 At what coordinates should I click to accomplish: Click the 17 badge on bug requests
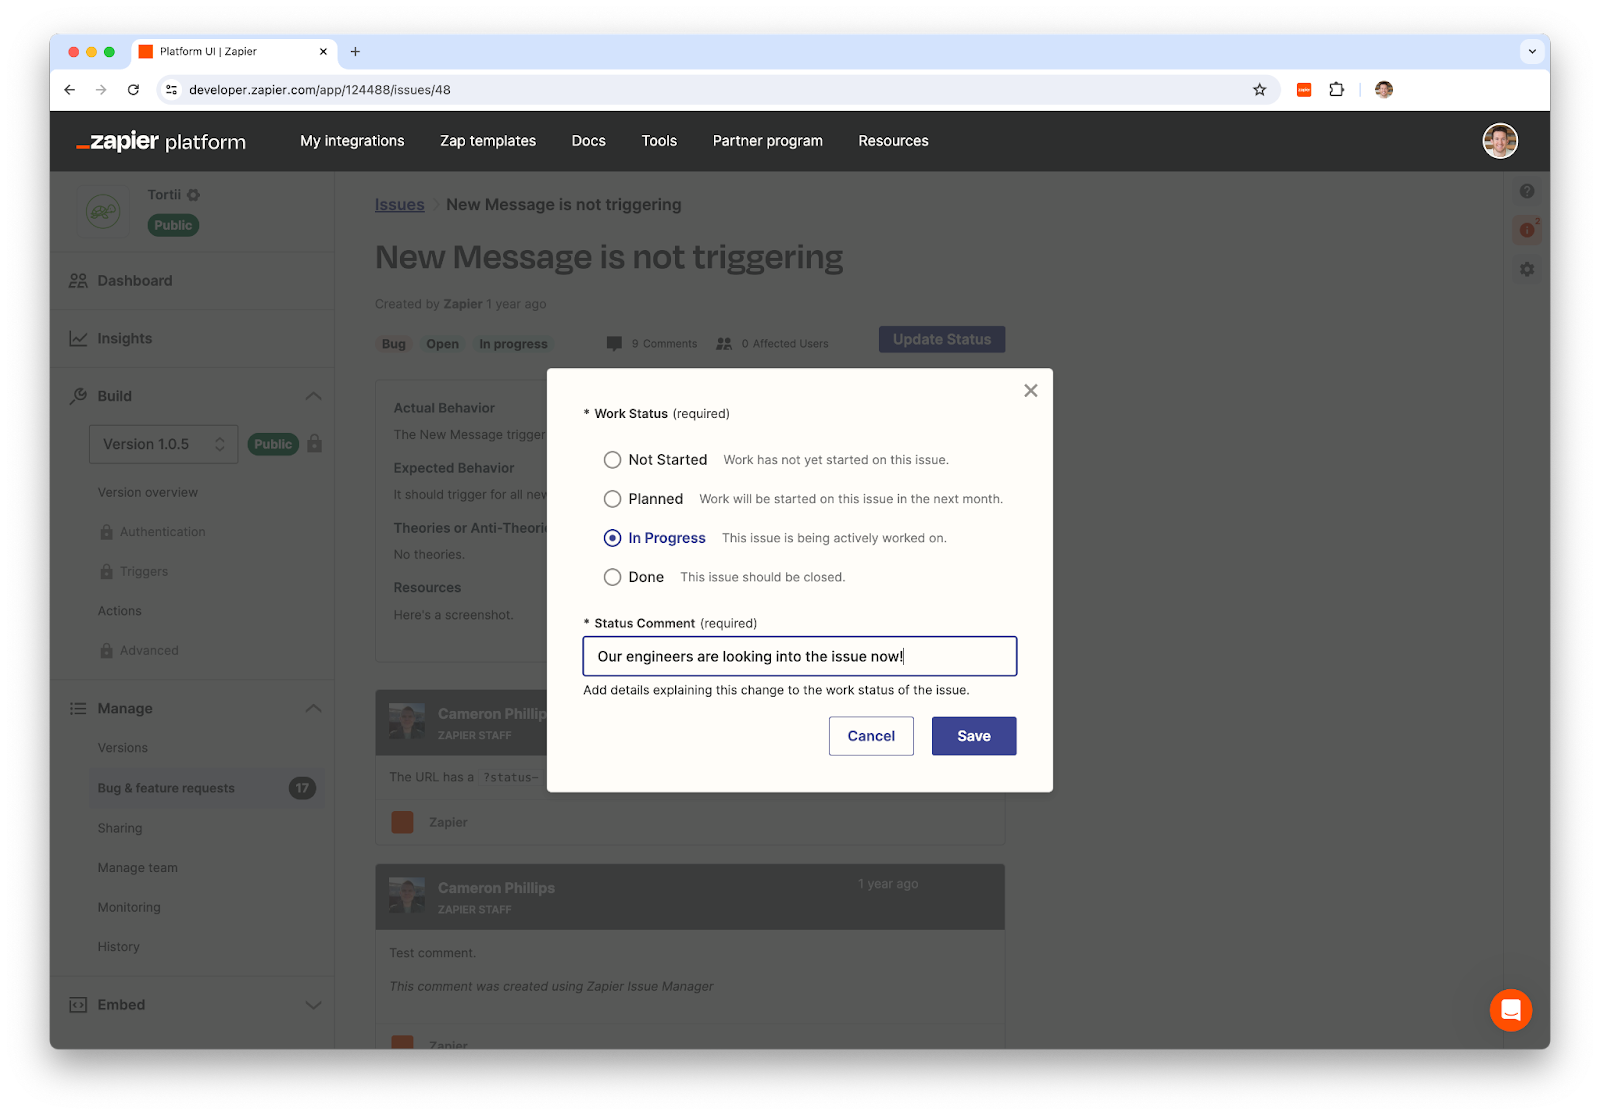click(302, 788)
